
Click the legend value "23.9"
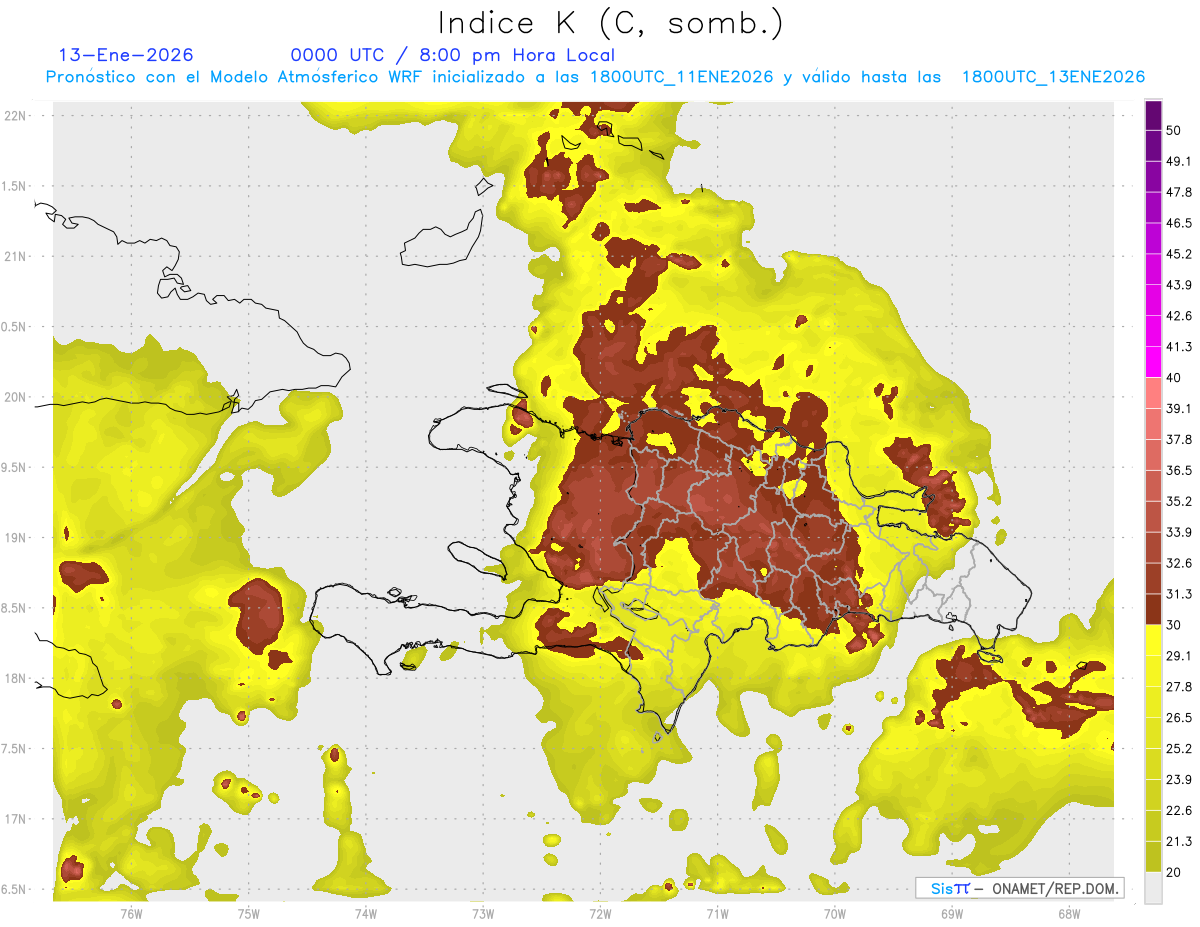(x=1179, y=779)
